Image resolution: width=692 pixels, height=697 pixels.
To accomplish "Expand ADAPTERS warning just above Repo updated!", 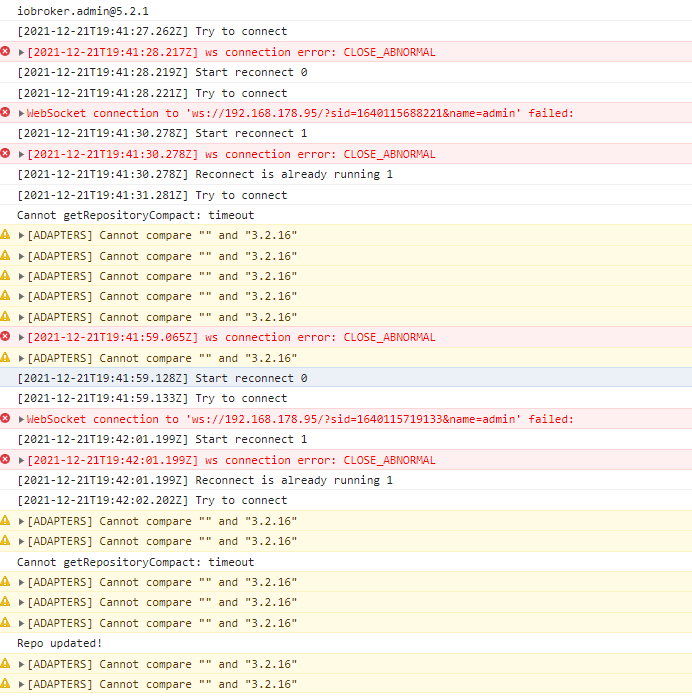I will (21, 623).
